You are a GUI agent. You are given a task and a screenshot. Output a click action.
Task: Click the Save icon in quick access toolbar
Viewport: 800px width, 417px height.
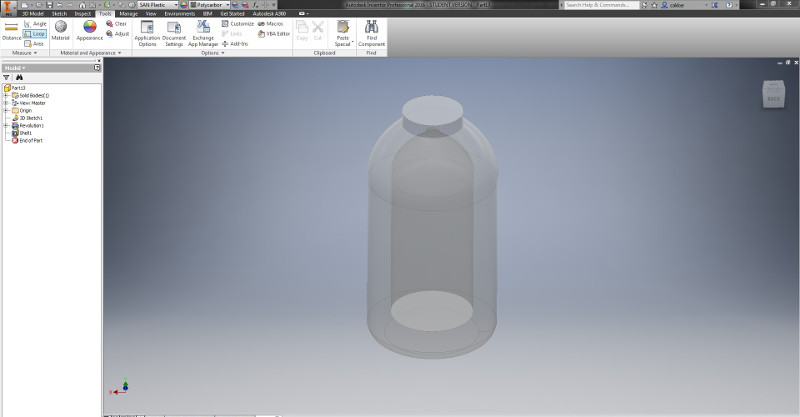coord(49,5)
